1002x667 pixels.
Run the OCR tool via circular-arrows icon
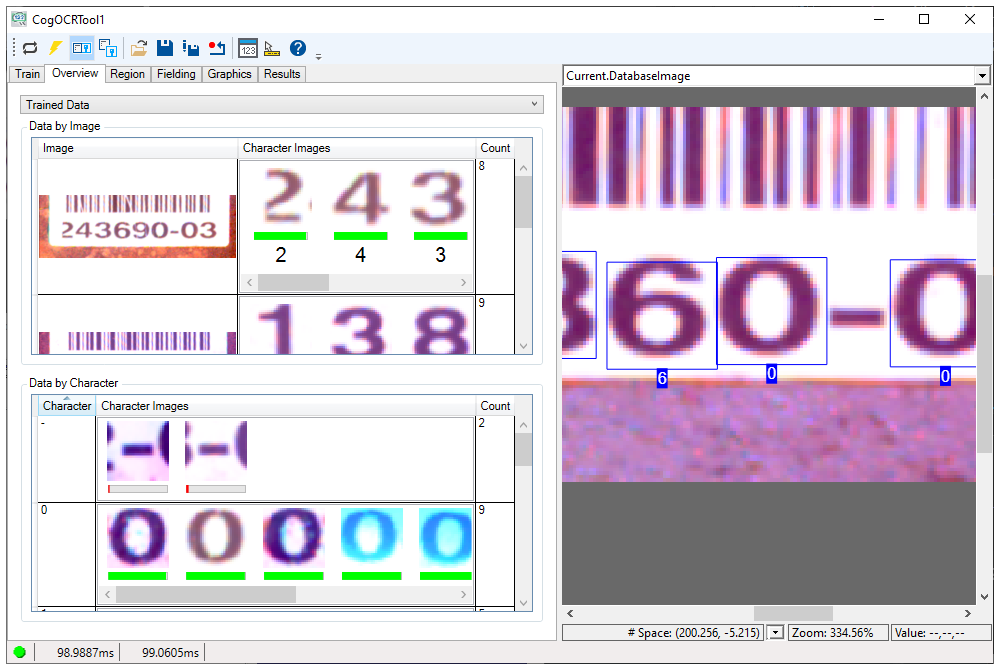[x=28, y=47]
